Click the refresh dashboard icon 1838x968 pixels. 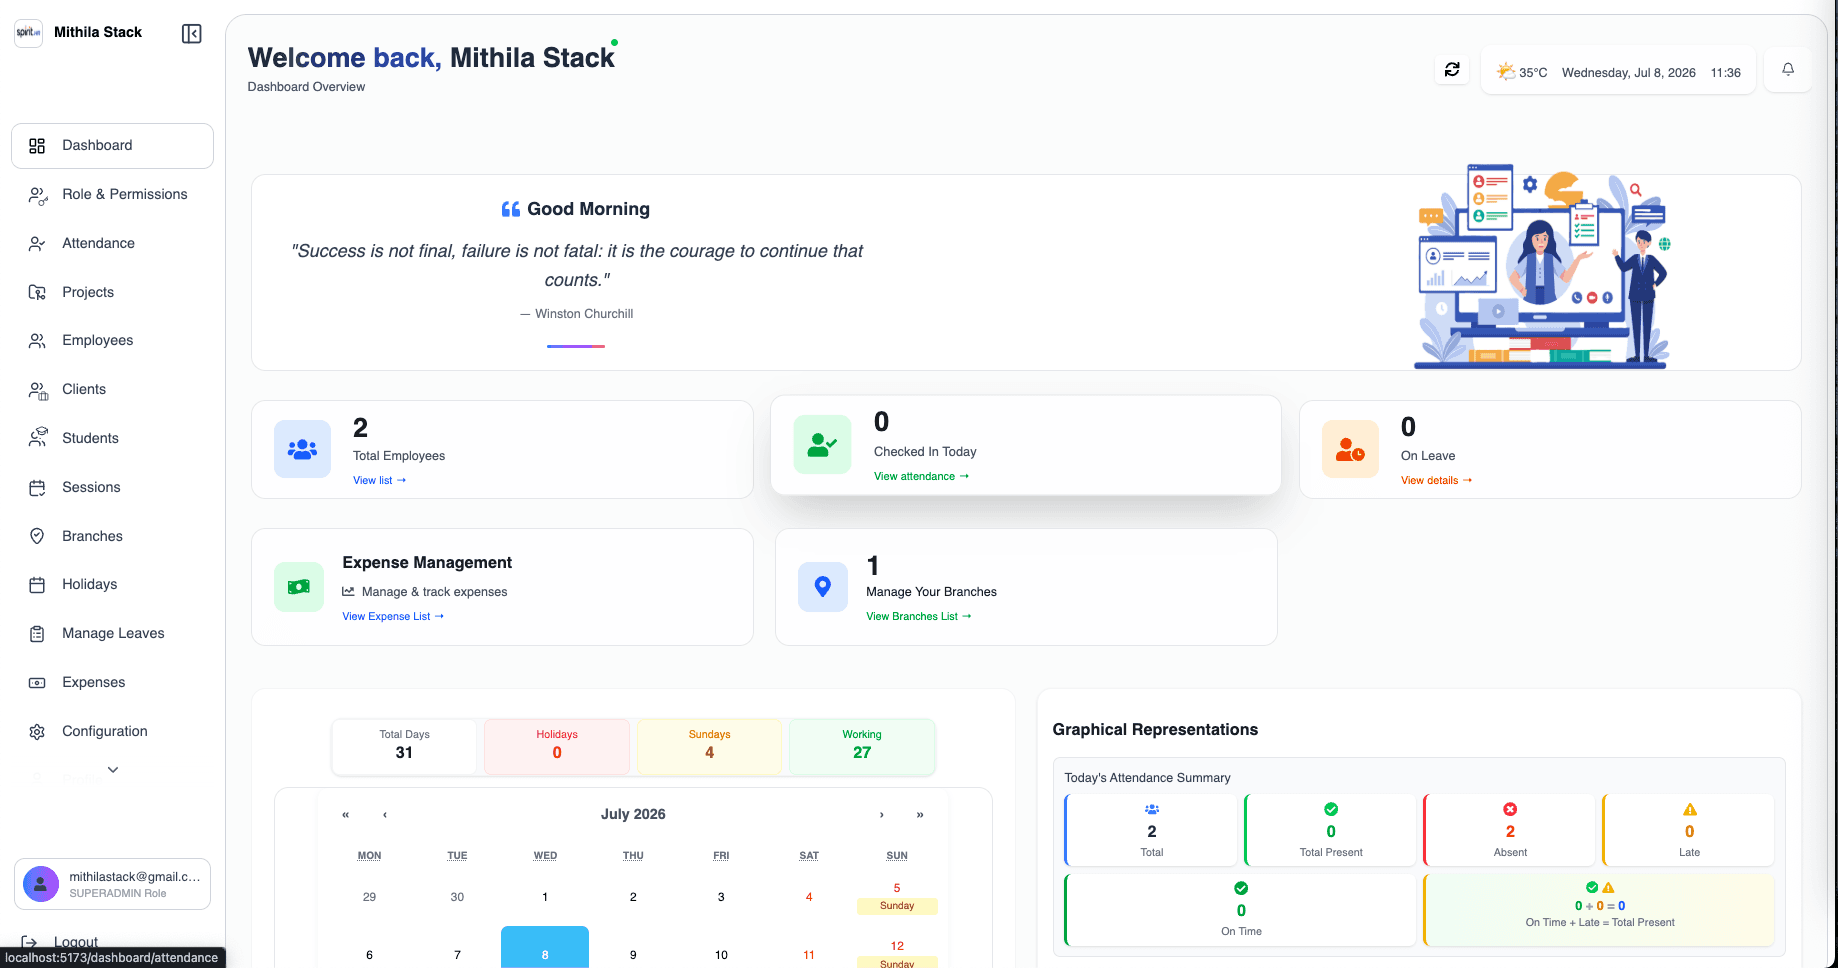1452,70
